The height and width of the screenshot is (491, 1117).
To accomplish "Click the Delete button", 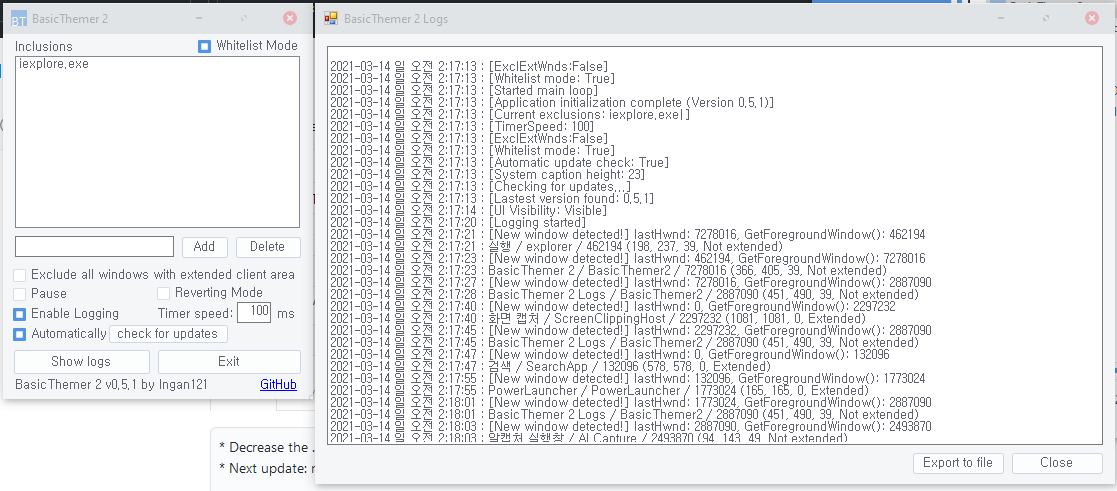I will coord(268,247).
